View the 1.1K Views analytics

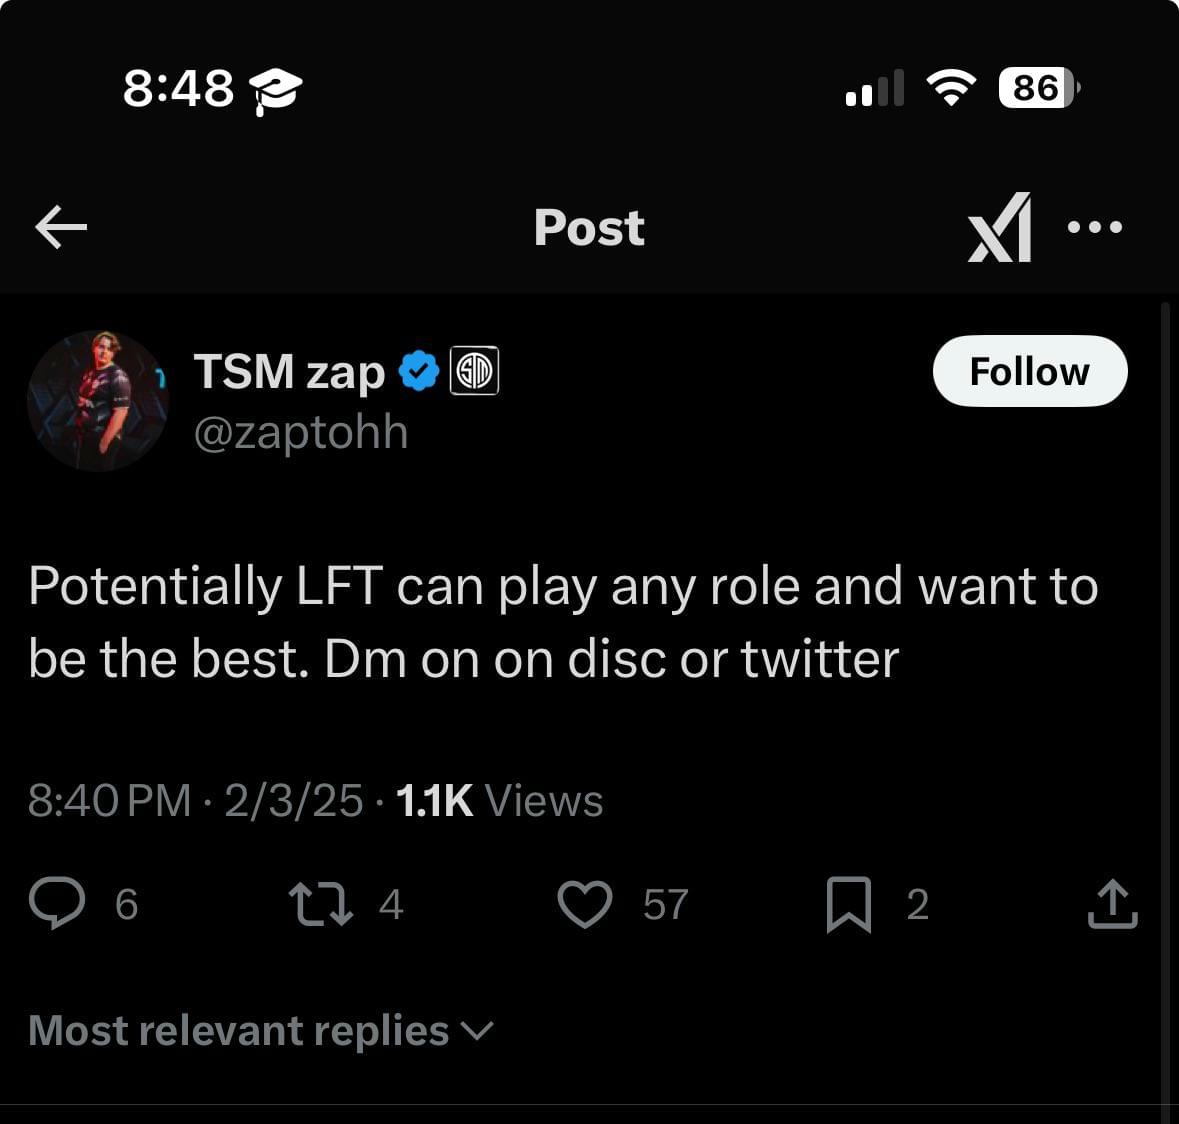click(x=499, y=801)
